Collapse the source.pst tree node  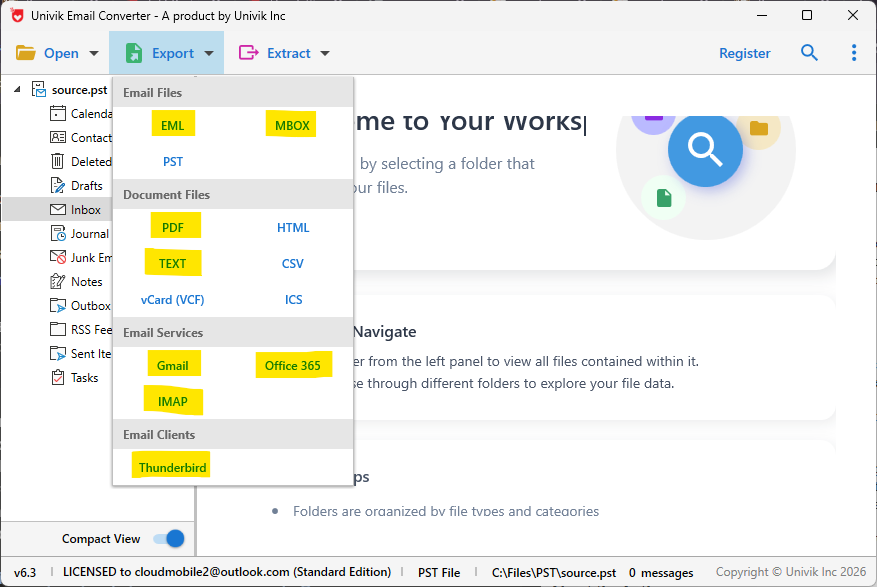pos(17,89)
